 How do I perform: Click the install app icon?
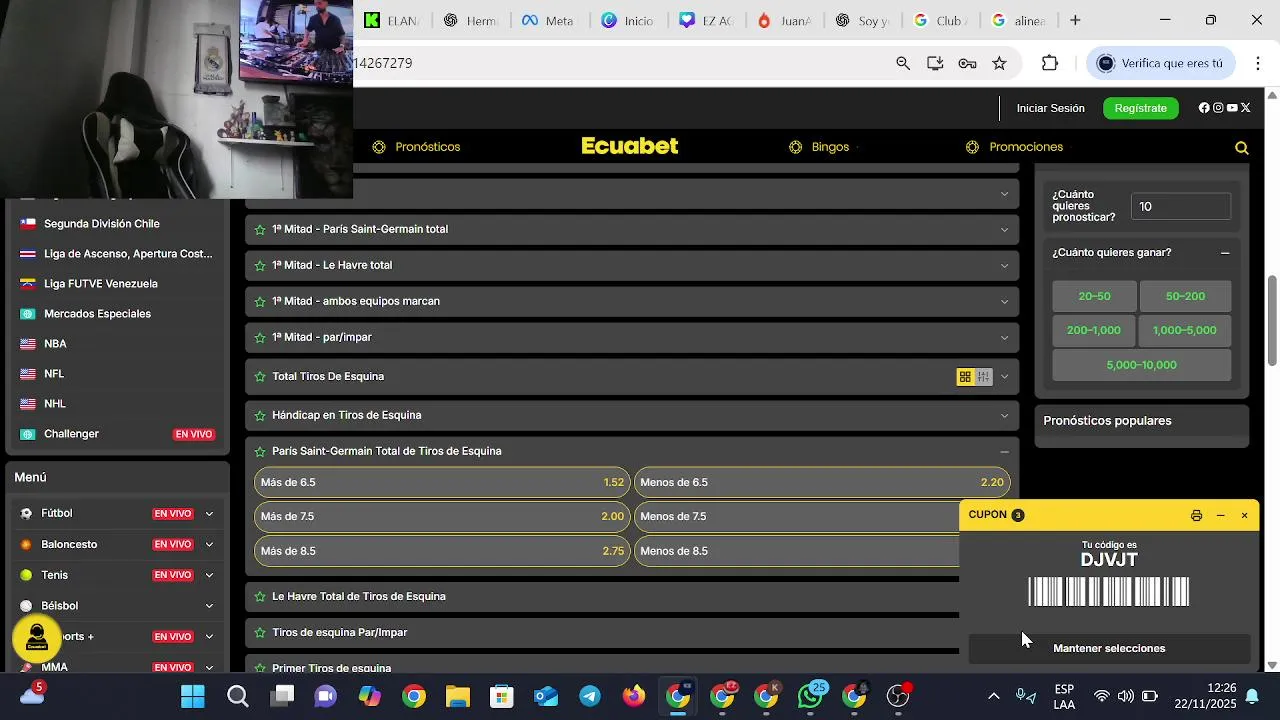pos(935,63)
